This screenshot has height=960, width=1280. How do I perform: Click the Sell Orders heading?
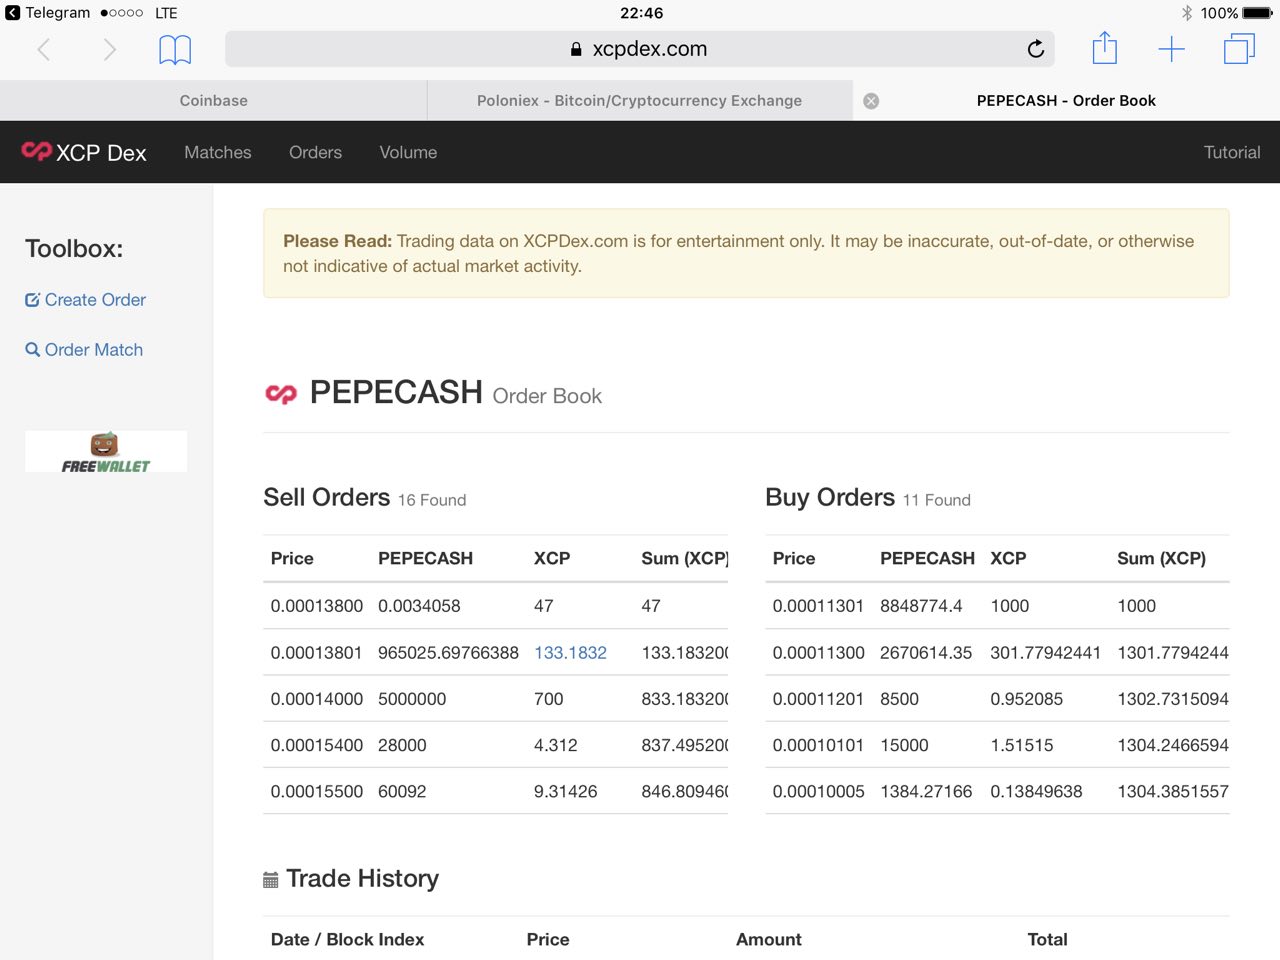point(326,497)
